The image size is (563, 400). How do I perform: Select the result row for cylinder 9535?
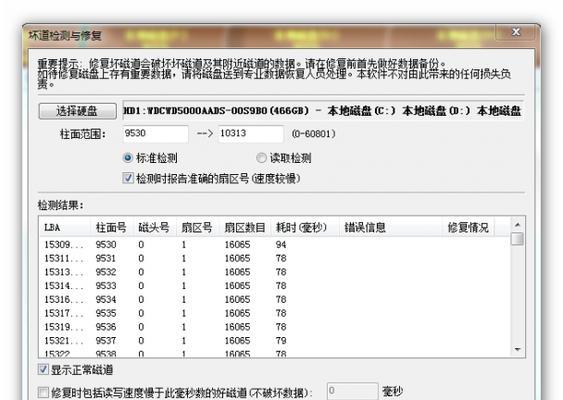pos(275,313)
